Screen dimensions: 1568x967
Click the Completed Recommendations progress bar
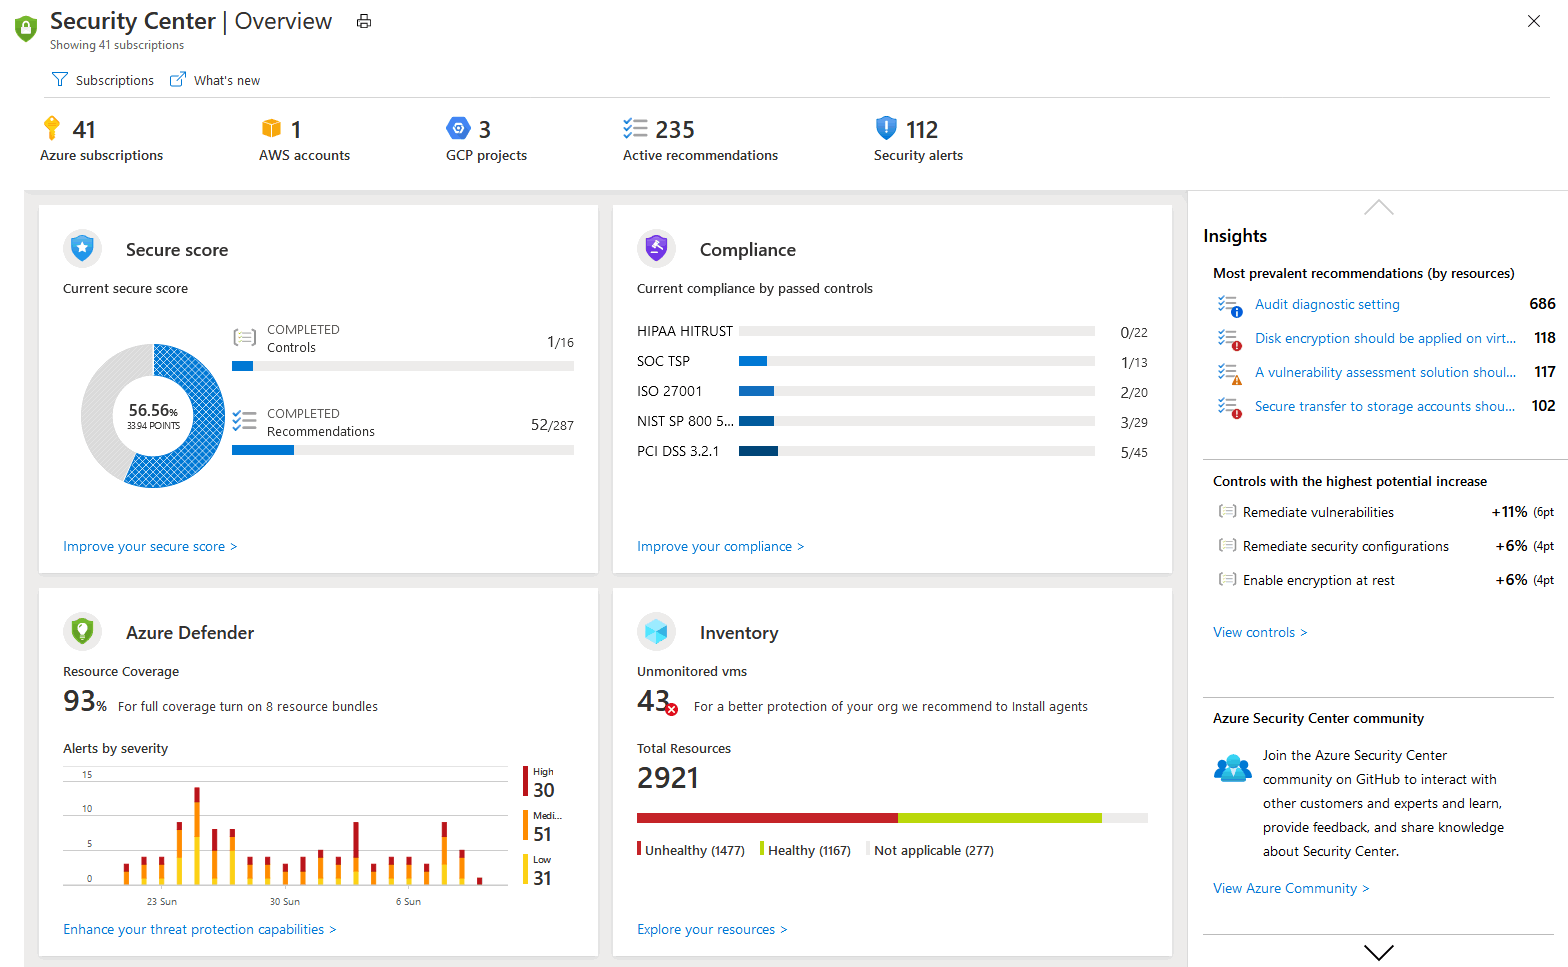click(x=403, y=450)
